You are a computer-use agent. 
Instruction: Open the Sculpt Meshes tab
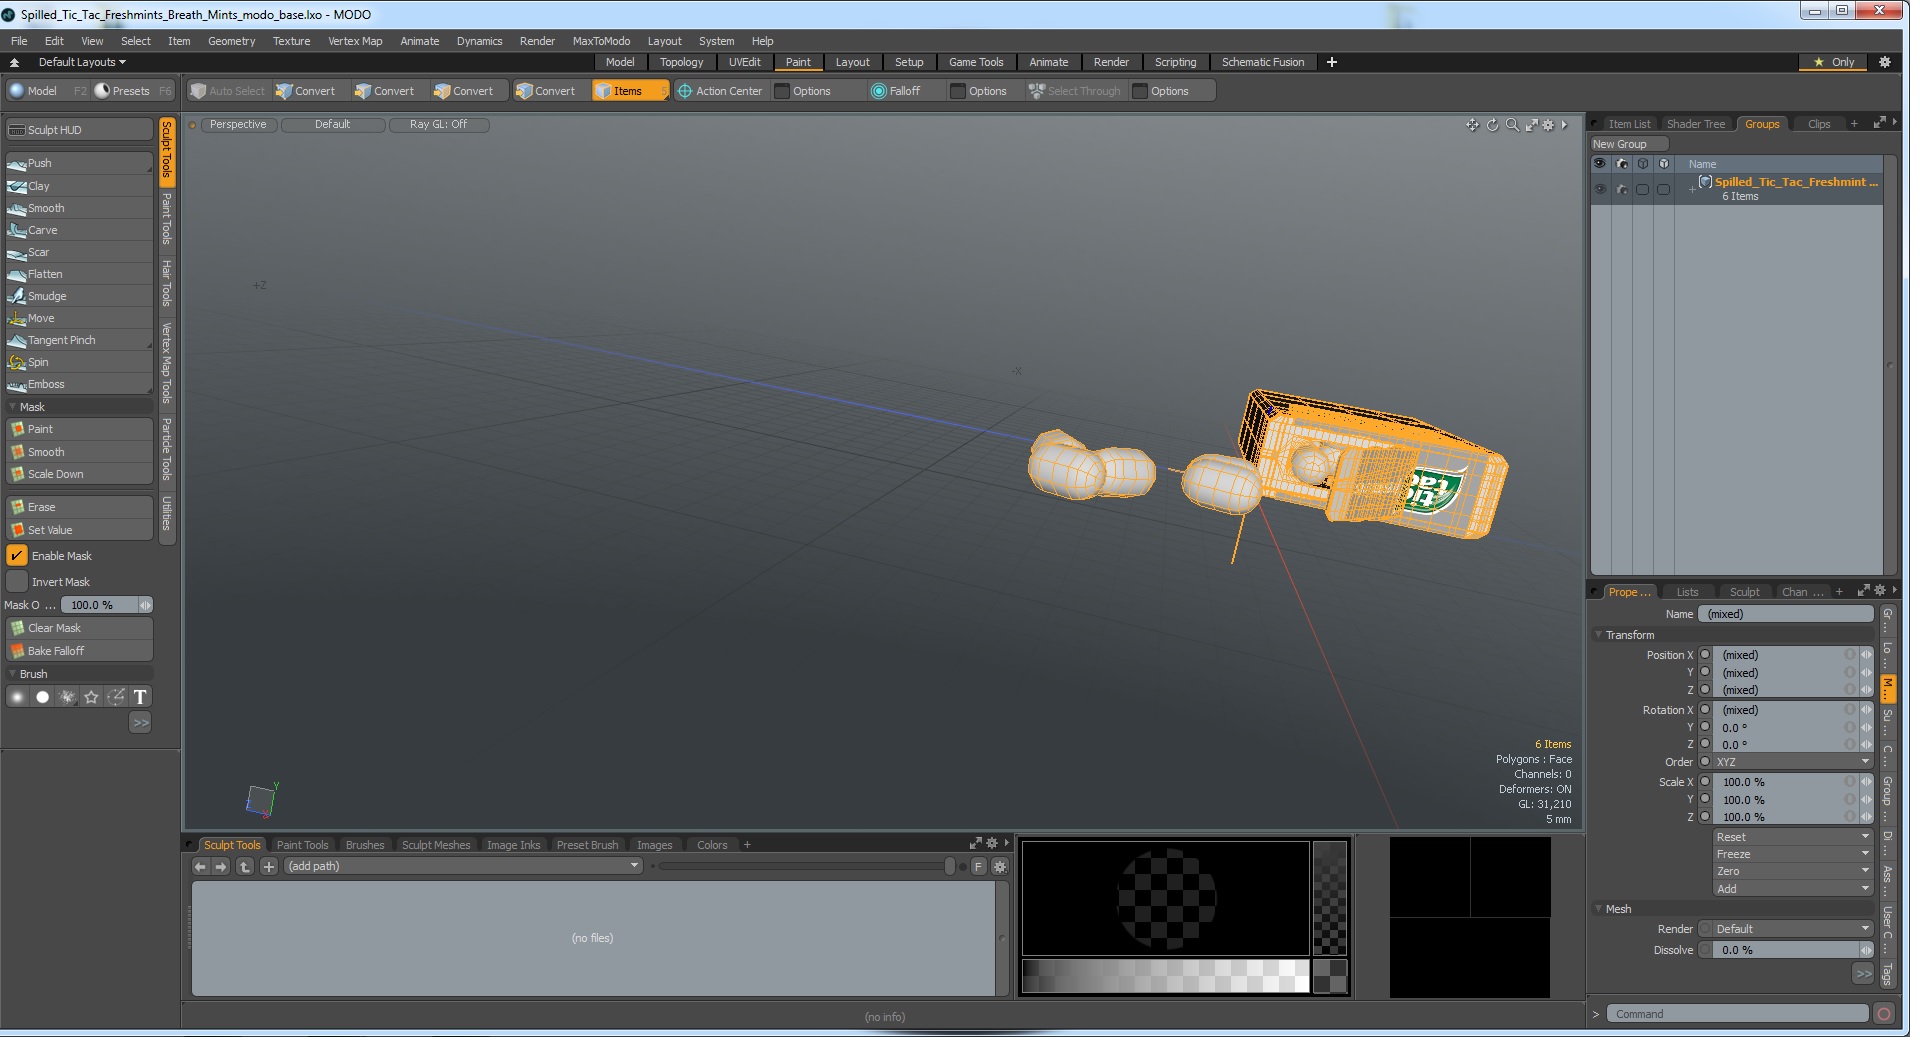435,846
